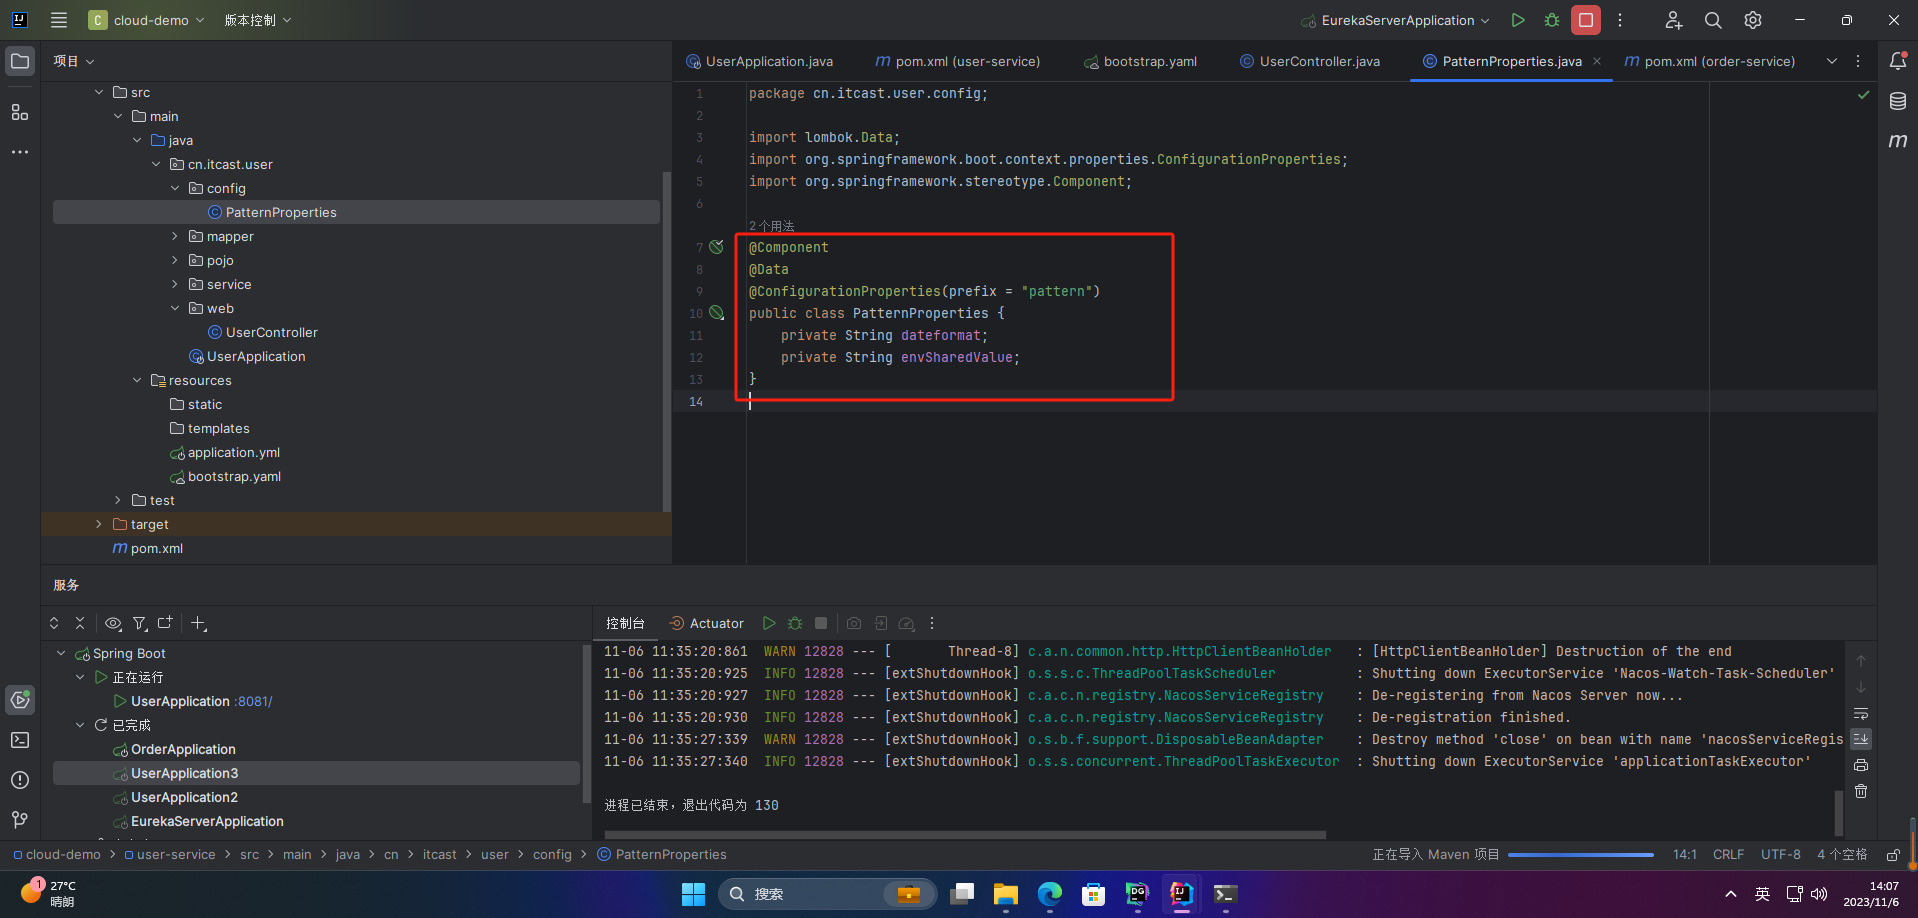Open the Git version control tool window
The width and height of the screenshot is (1918, 918).
coord(20,820)
